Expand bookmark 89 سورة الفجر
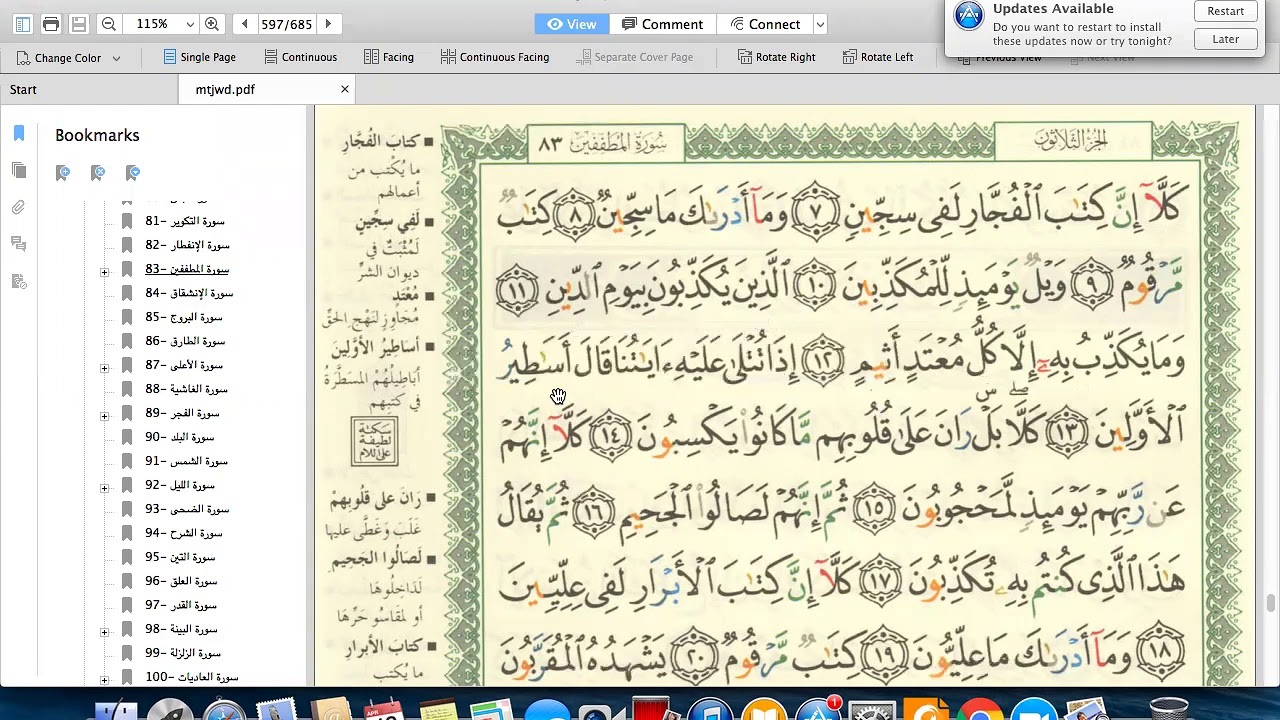The height and width of the screenshot is (720, 1280). (x=104, y=416)
